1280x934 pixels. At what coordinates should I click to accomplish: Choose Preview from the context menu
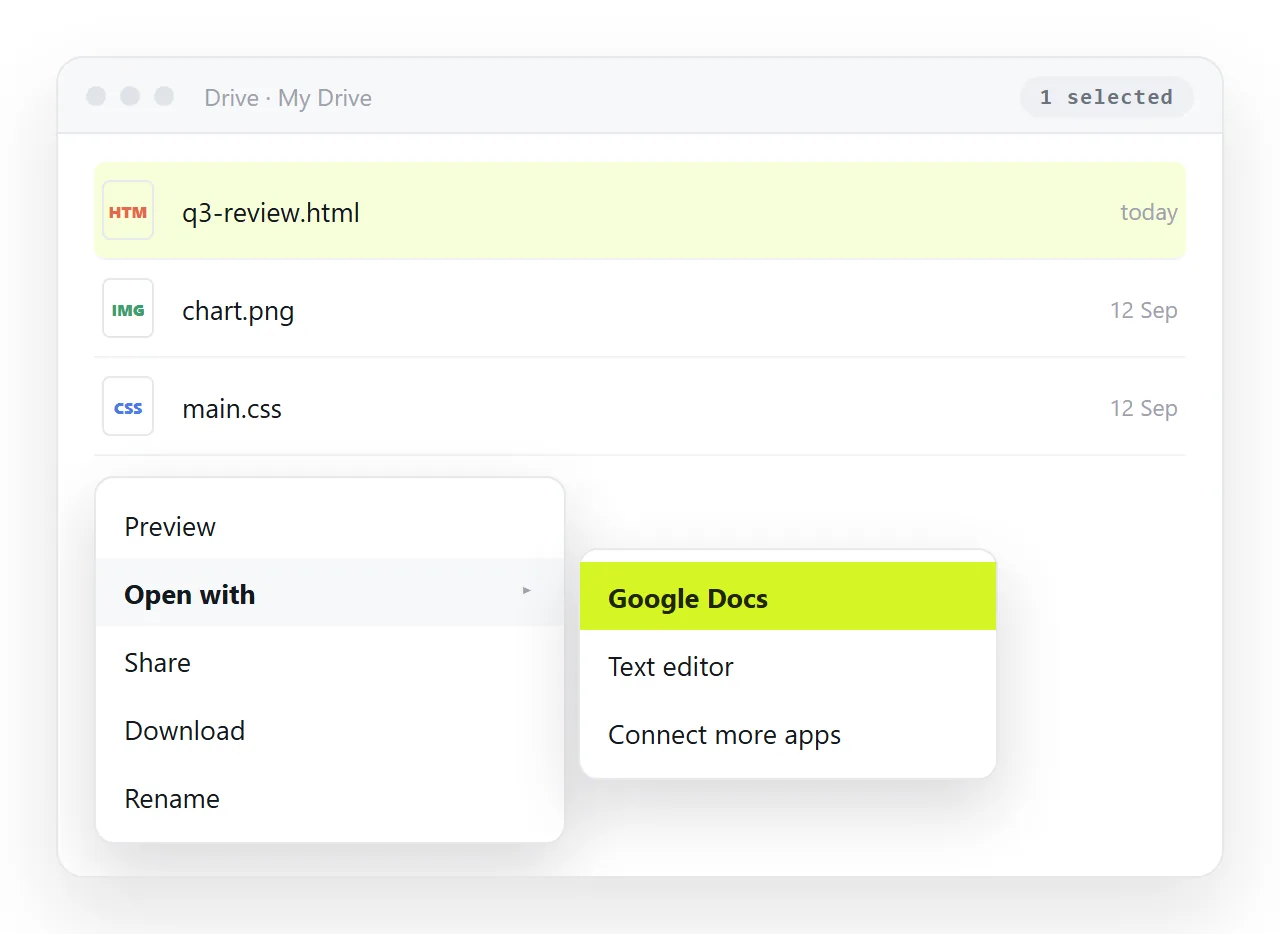coord(330,526)
